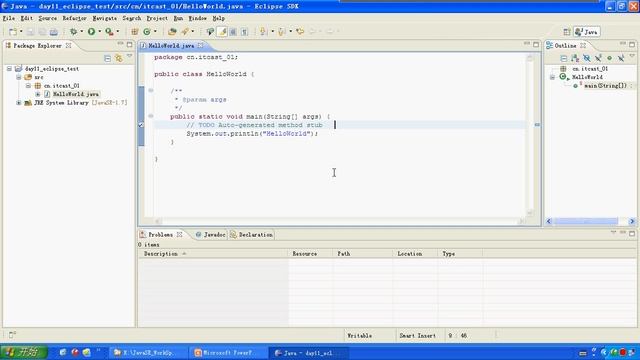Create a new Java class via toolbar icon
Screen dimensions: 640x360
[147, 31]
